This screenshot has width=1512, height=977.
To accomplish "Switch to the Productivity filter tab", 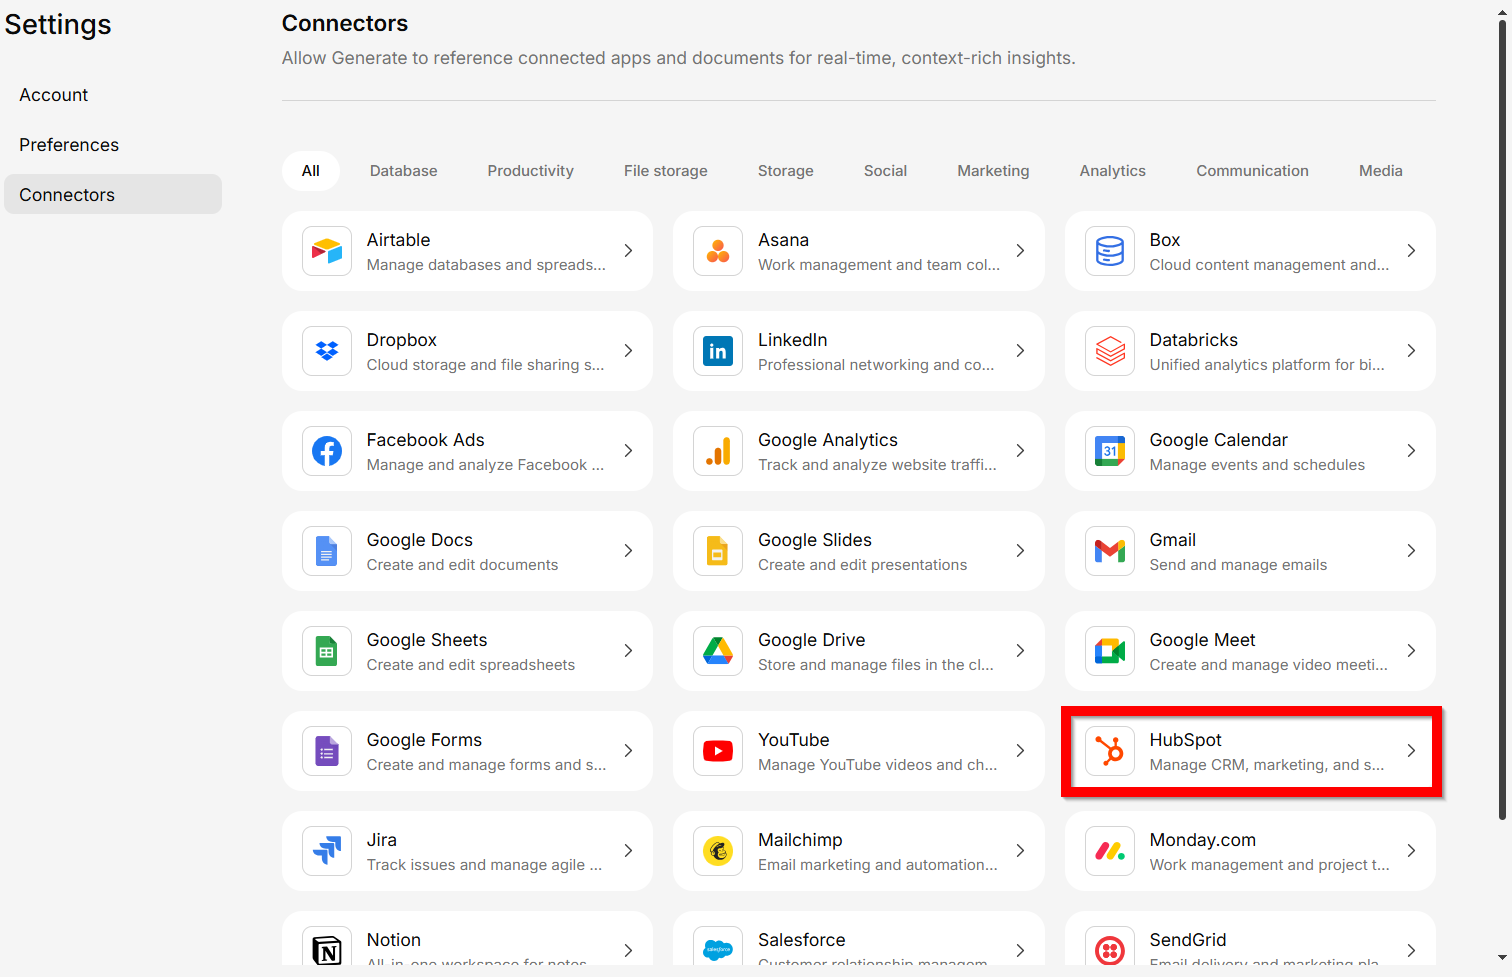I will point(530,171).
